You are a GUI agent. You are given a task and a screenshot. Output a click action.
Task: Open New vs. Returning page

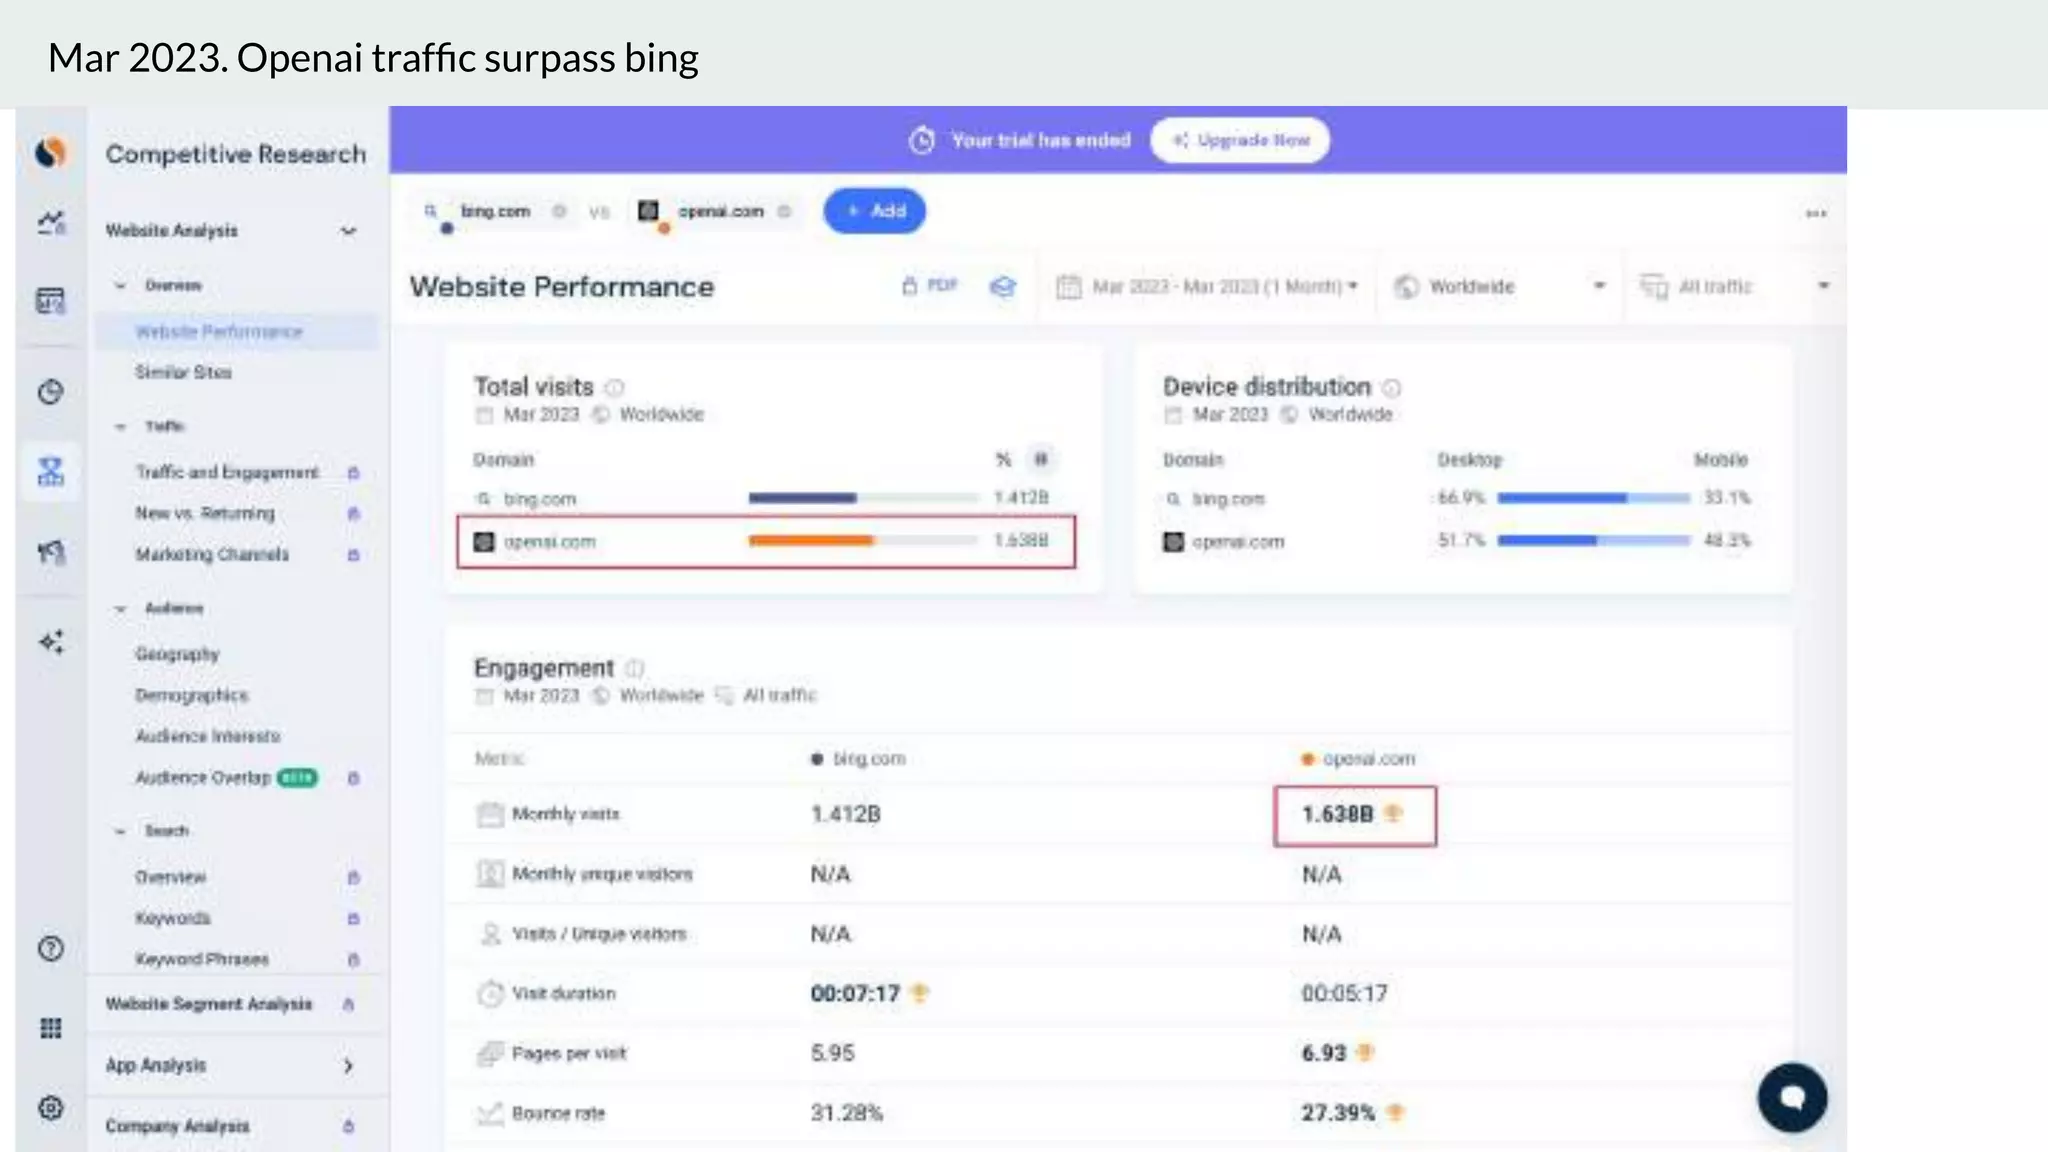coord(205,513)
